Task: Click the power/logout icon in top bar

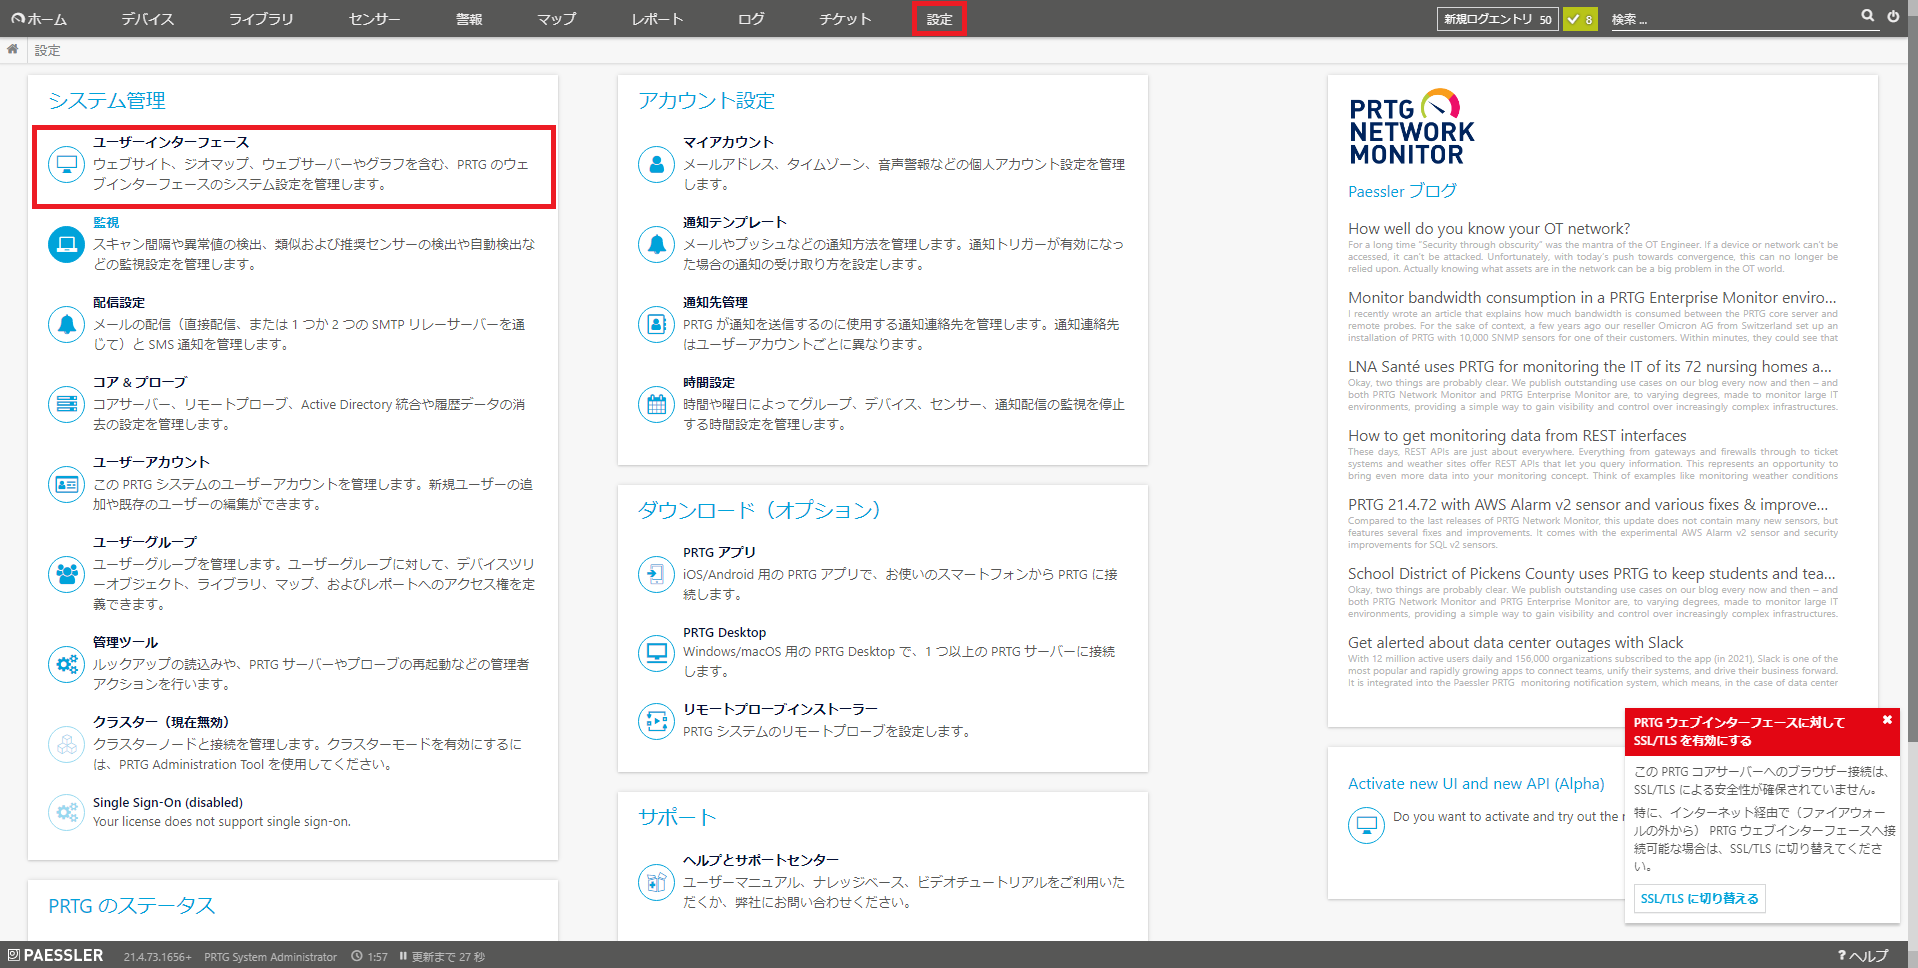Action: coord(1893,15)
